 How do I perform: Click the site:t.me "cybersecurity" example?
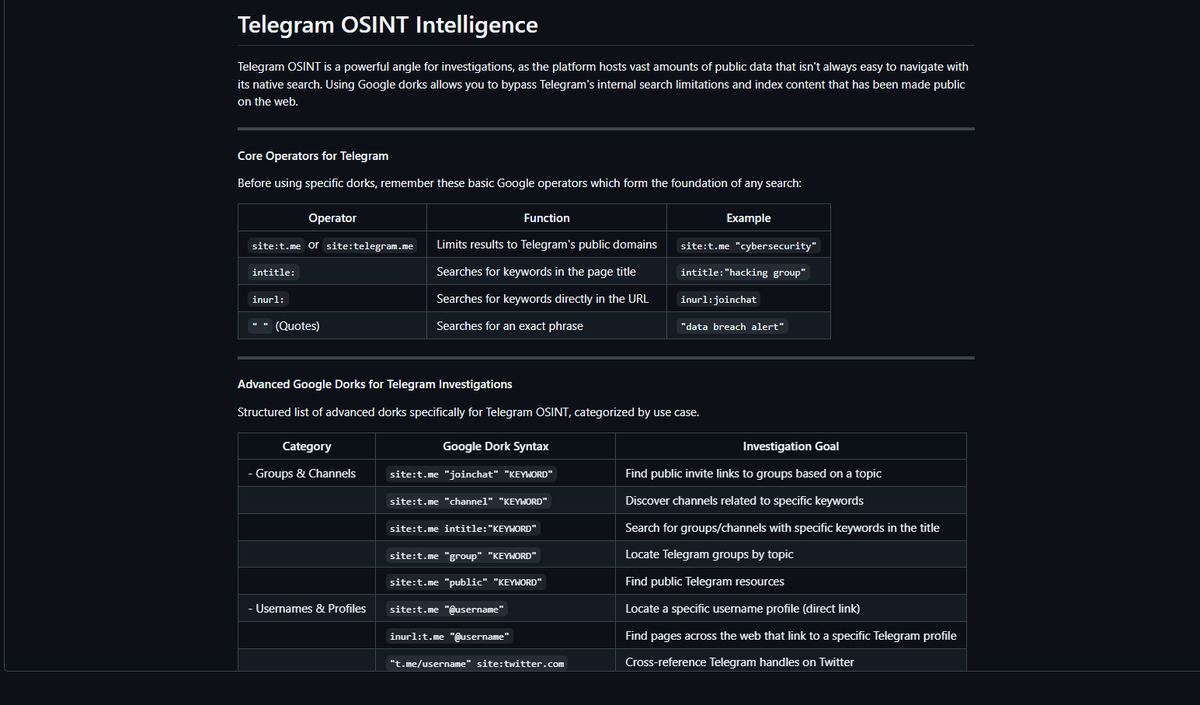click(x=749, y=245)
